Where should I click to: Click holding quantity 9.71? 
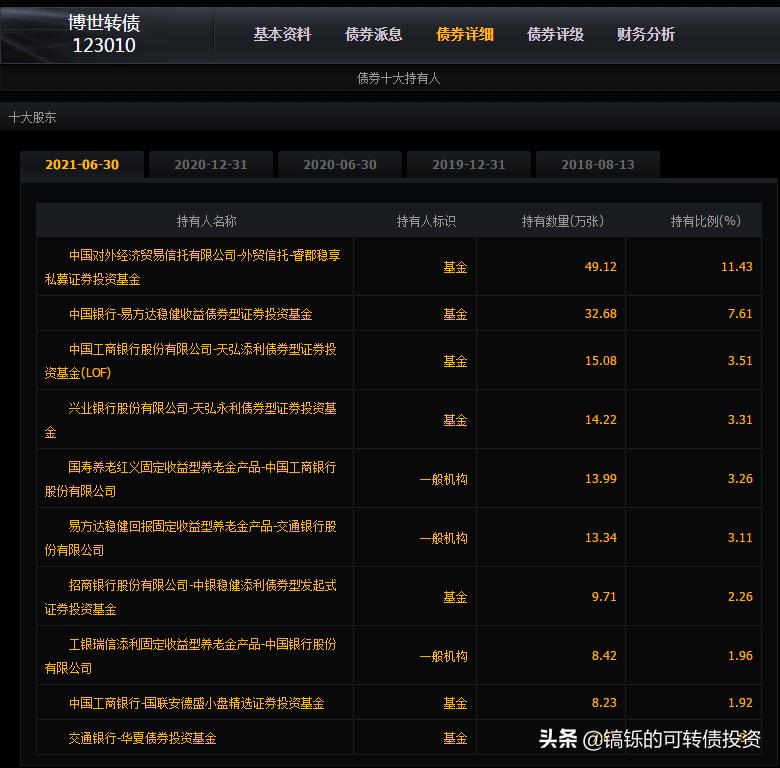tap(604, 596)
